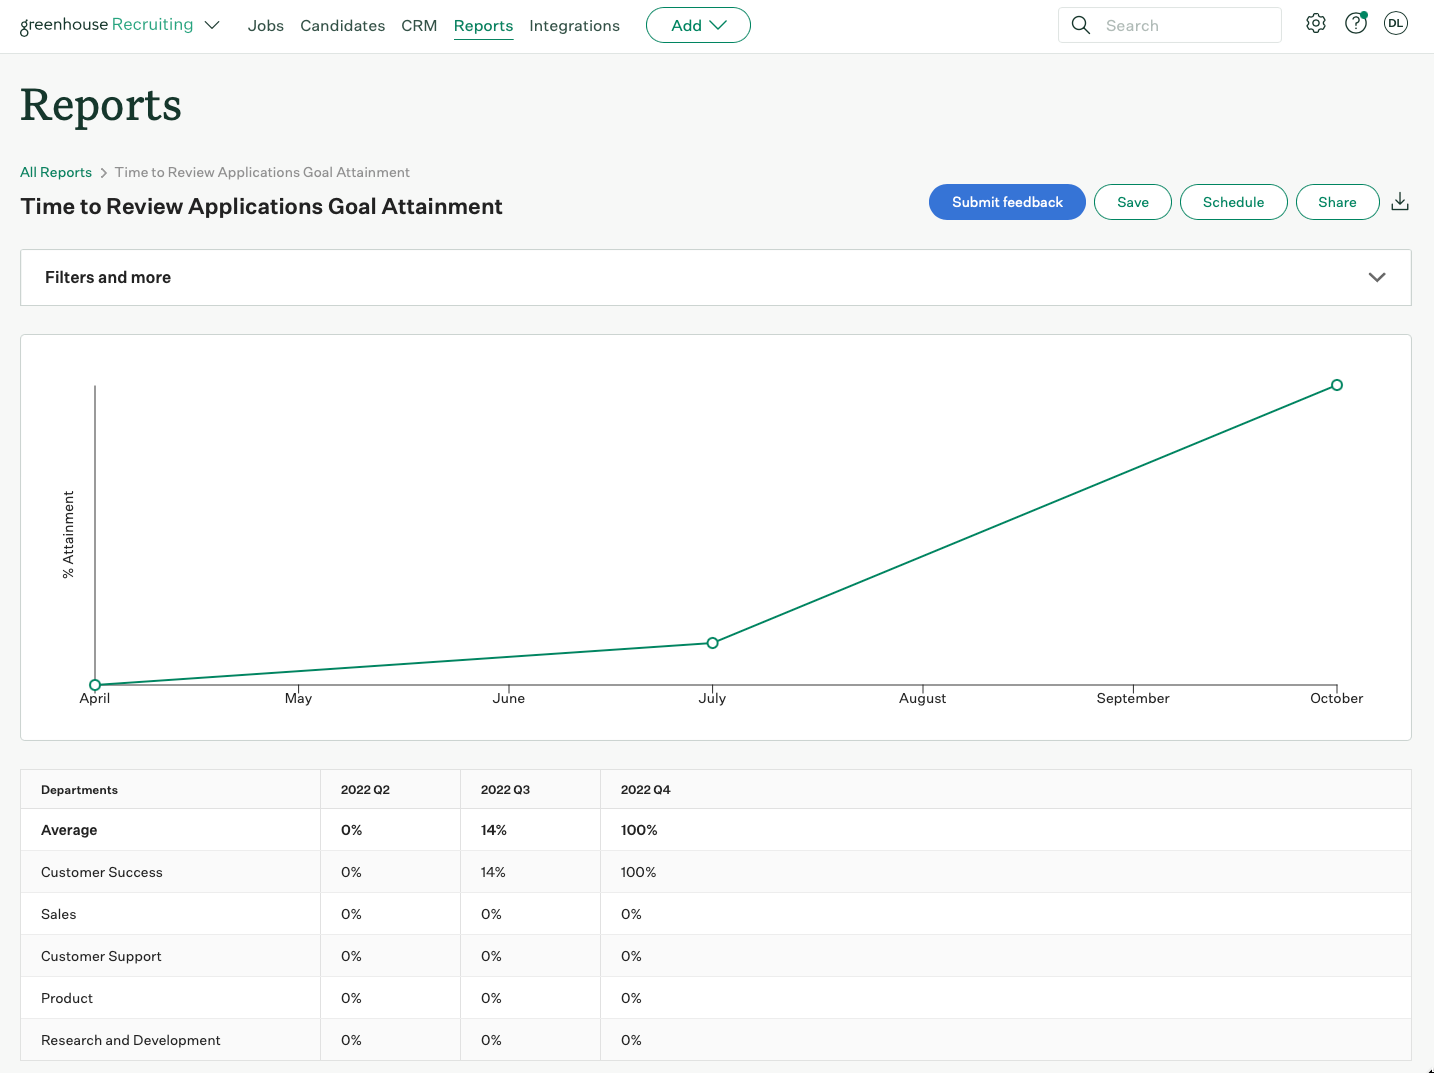
Task: Open the DL user avatar menu
Action: (1395, 23)
